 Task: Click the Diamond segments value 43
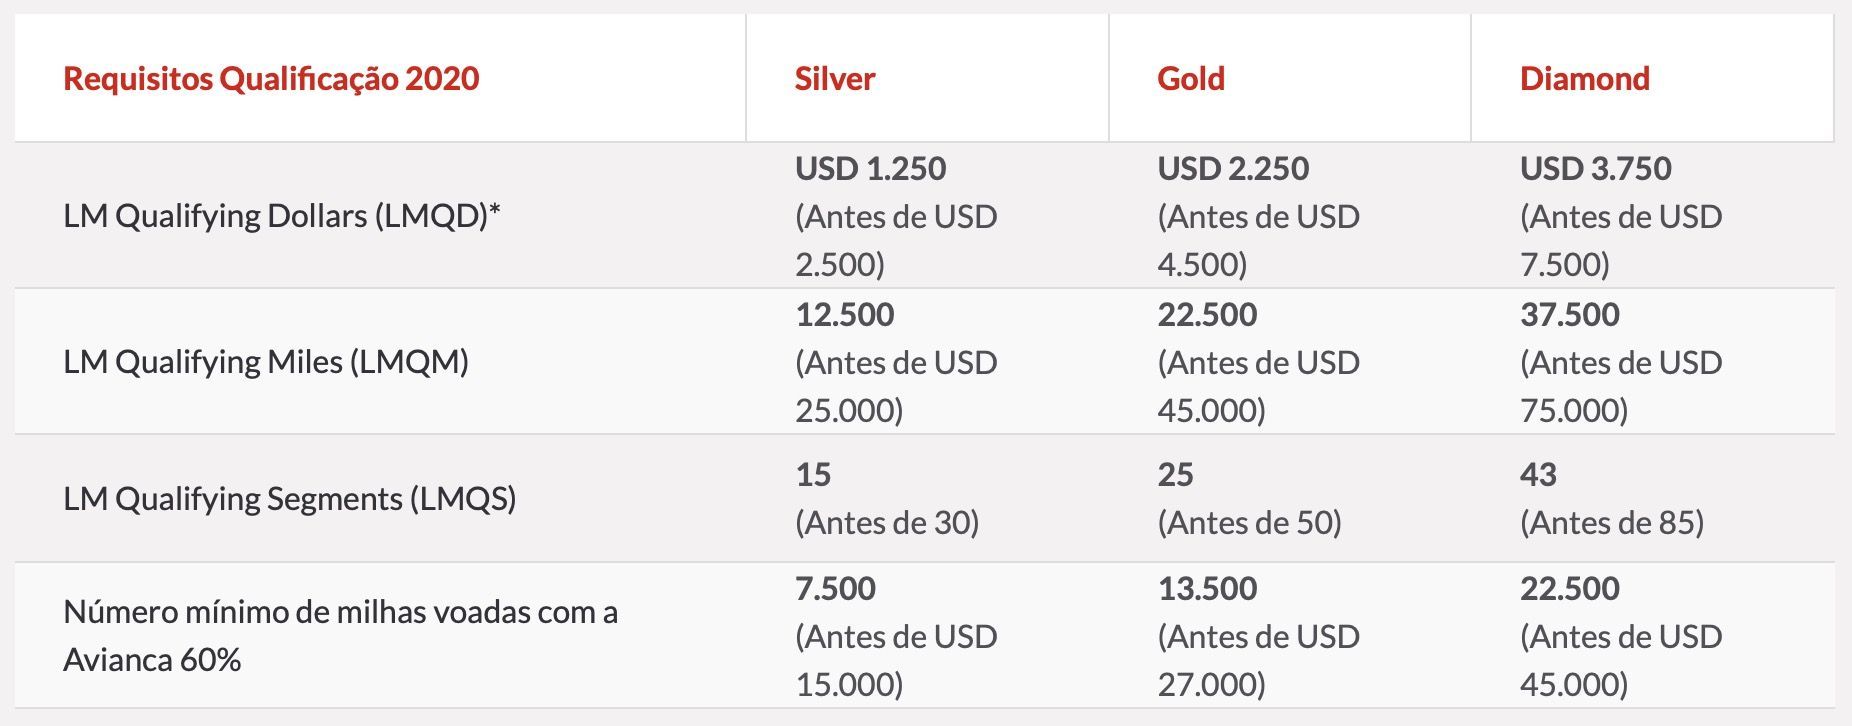click(1539, 474)
